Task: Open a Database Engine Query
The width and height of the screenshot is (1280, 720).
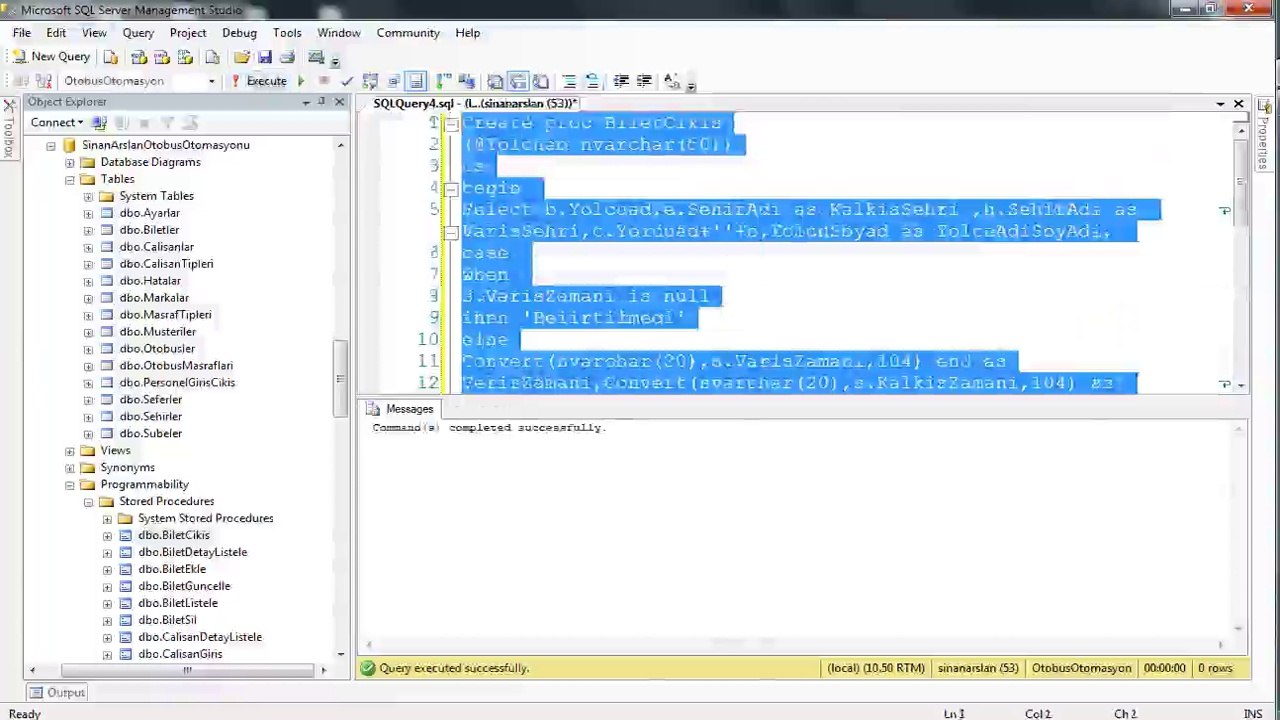Action: [110, 57]
